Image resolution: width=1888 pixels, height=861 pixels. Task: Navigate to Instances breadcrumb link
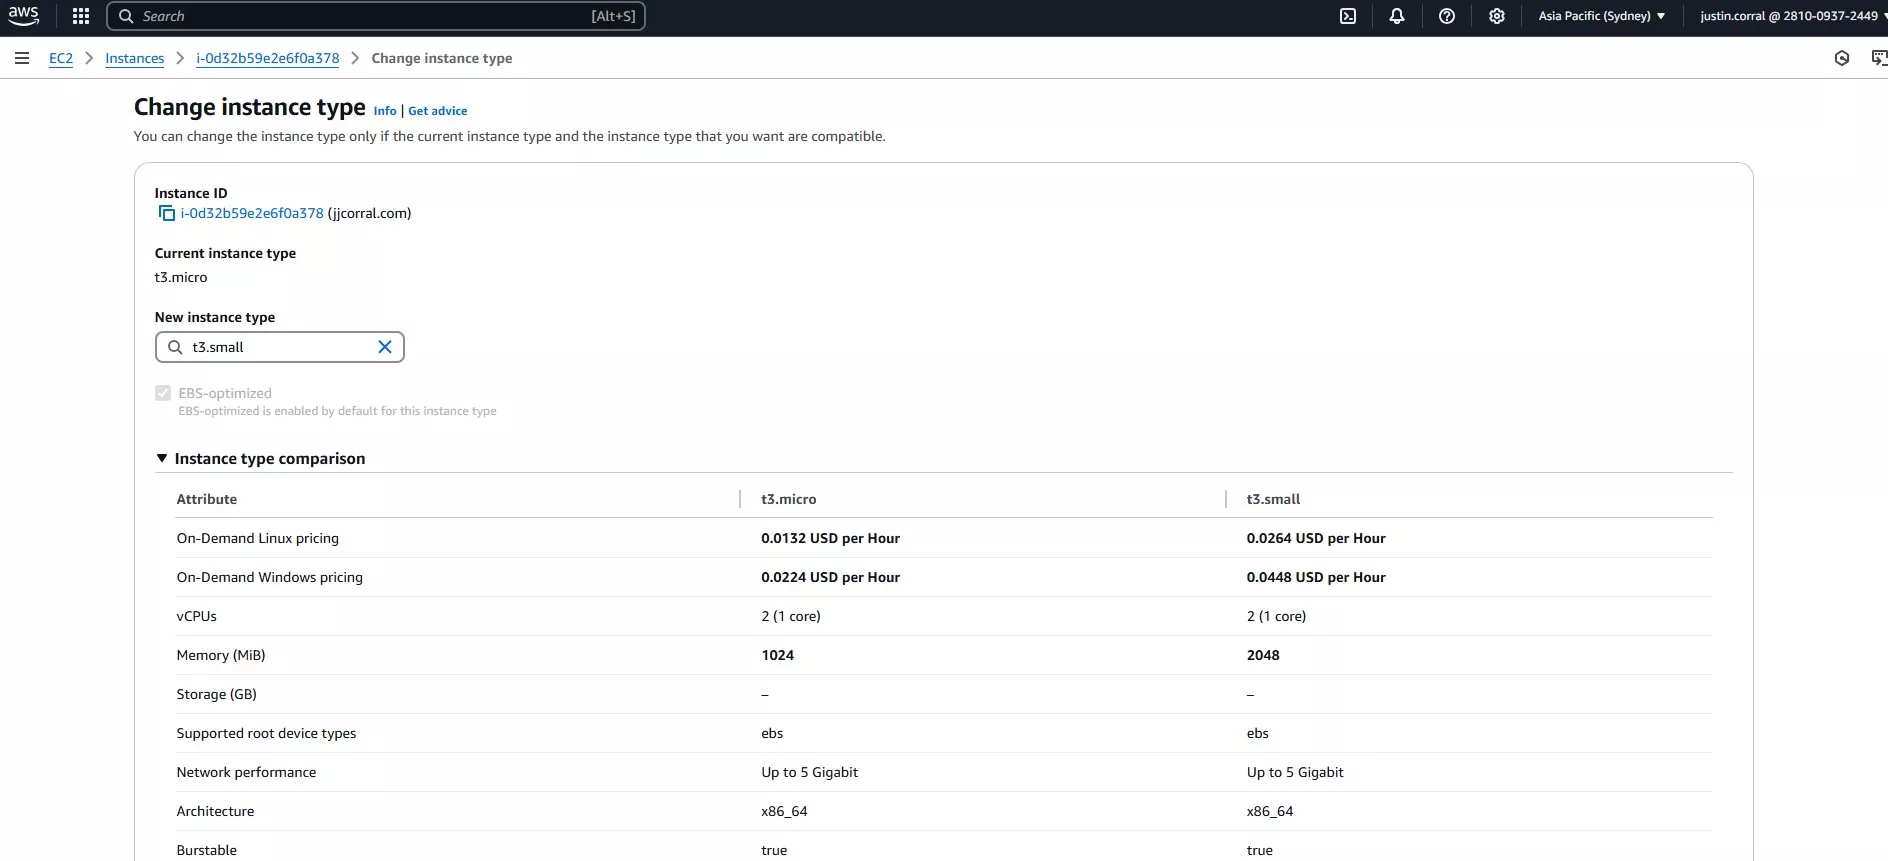pyautogui.click(x=134, y=58)
